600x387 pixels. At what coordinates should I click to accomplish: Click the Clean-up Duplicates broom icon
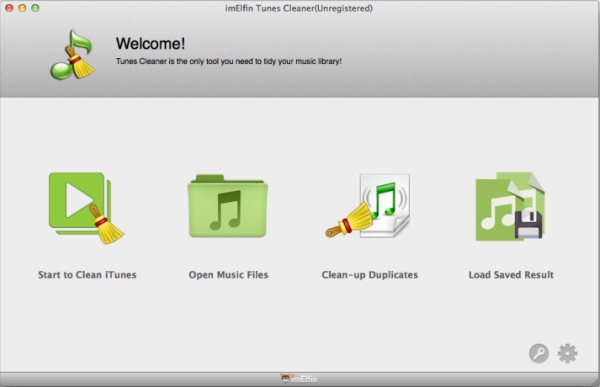click(x=368, y=206)
